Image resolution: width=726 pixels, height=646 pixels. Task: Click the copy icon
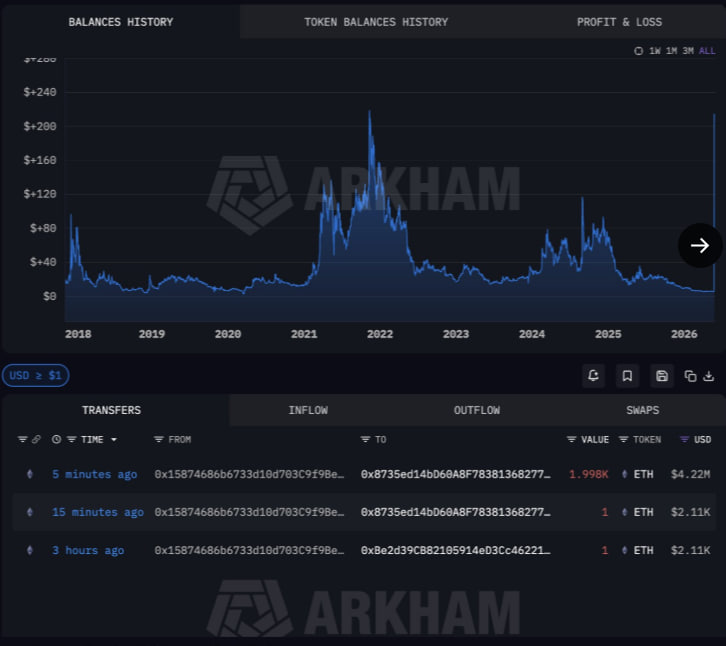coord(690,376)
